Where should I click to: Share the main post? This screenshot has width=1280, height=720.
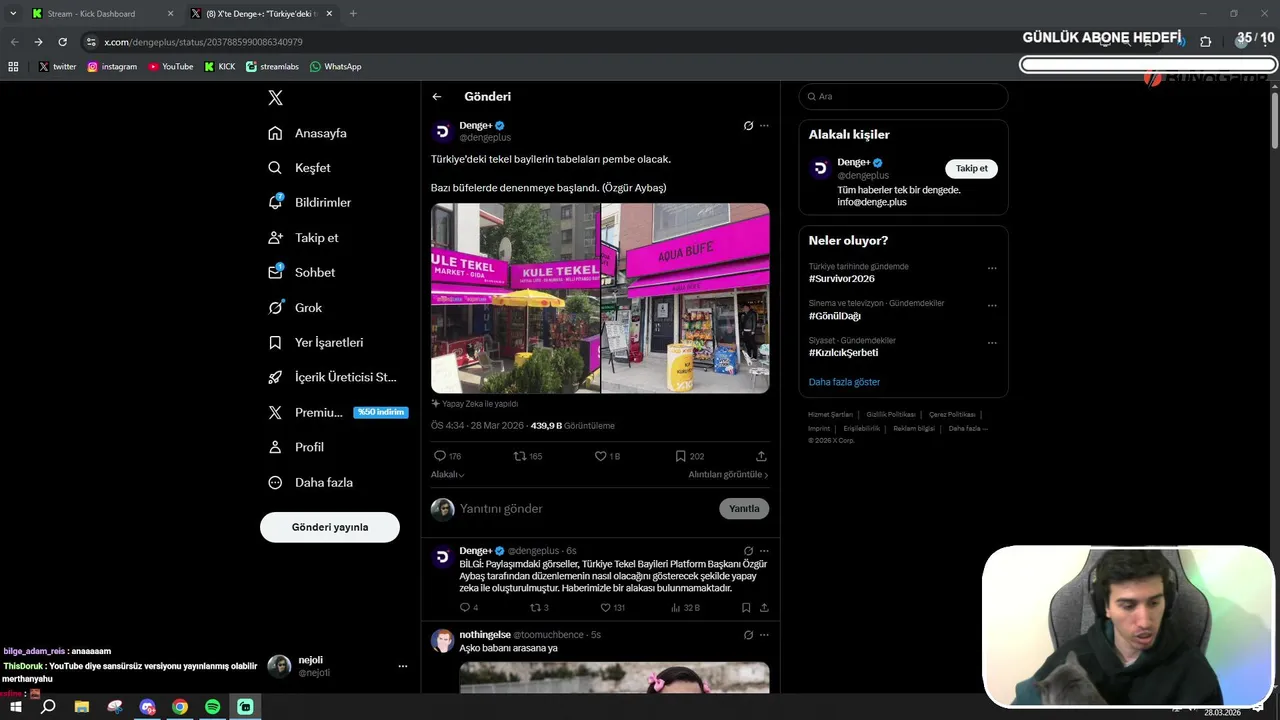coord(761,456)
